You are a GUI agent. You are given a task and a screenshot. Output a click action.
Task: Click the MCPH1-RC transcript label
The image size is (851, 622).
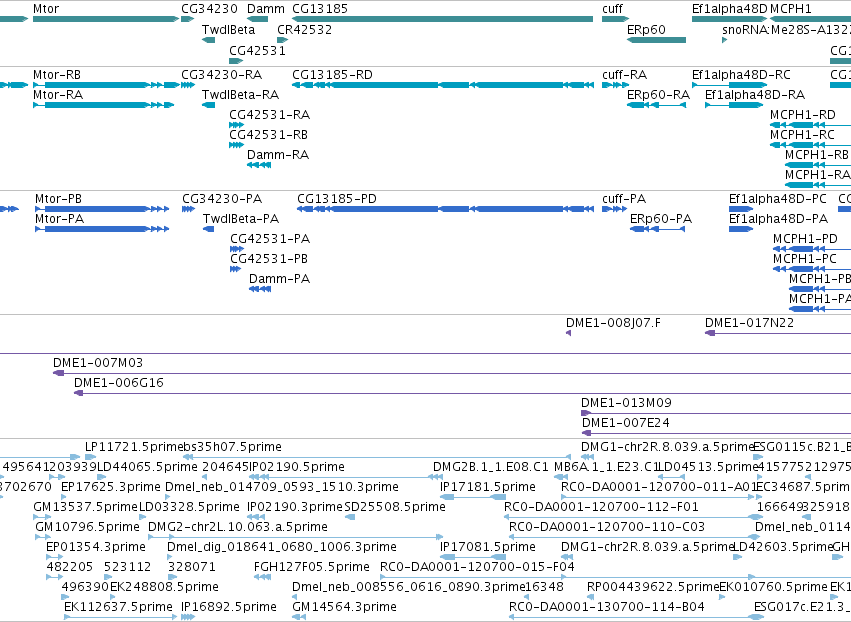coord(802,135)
